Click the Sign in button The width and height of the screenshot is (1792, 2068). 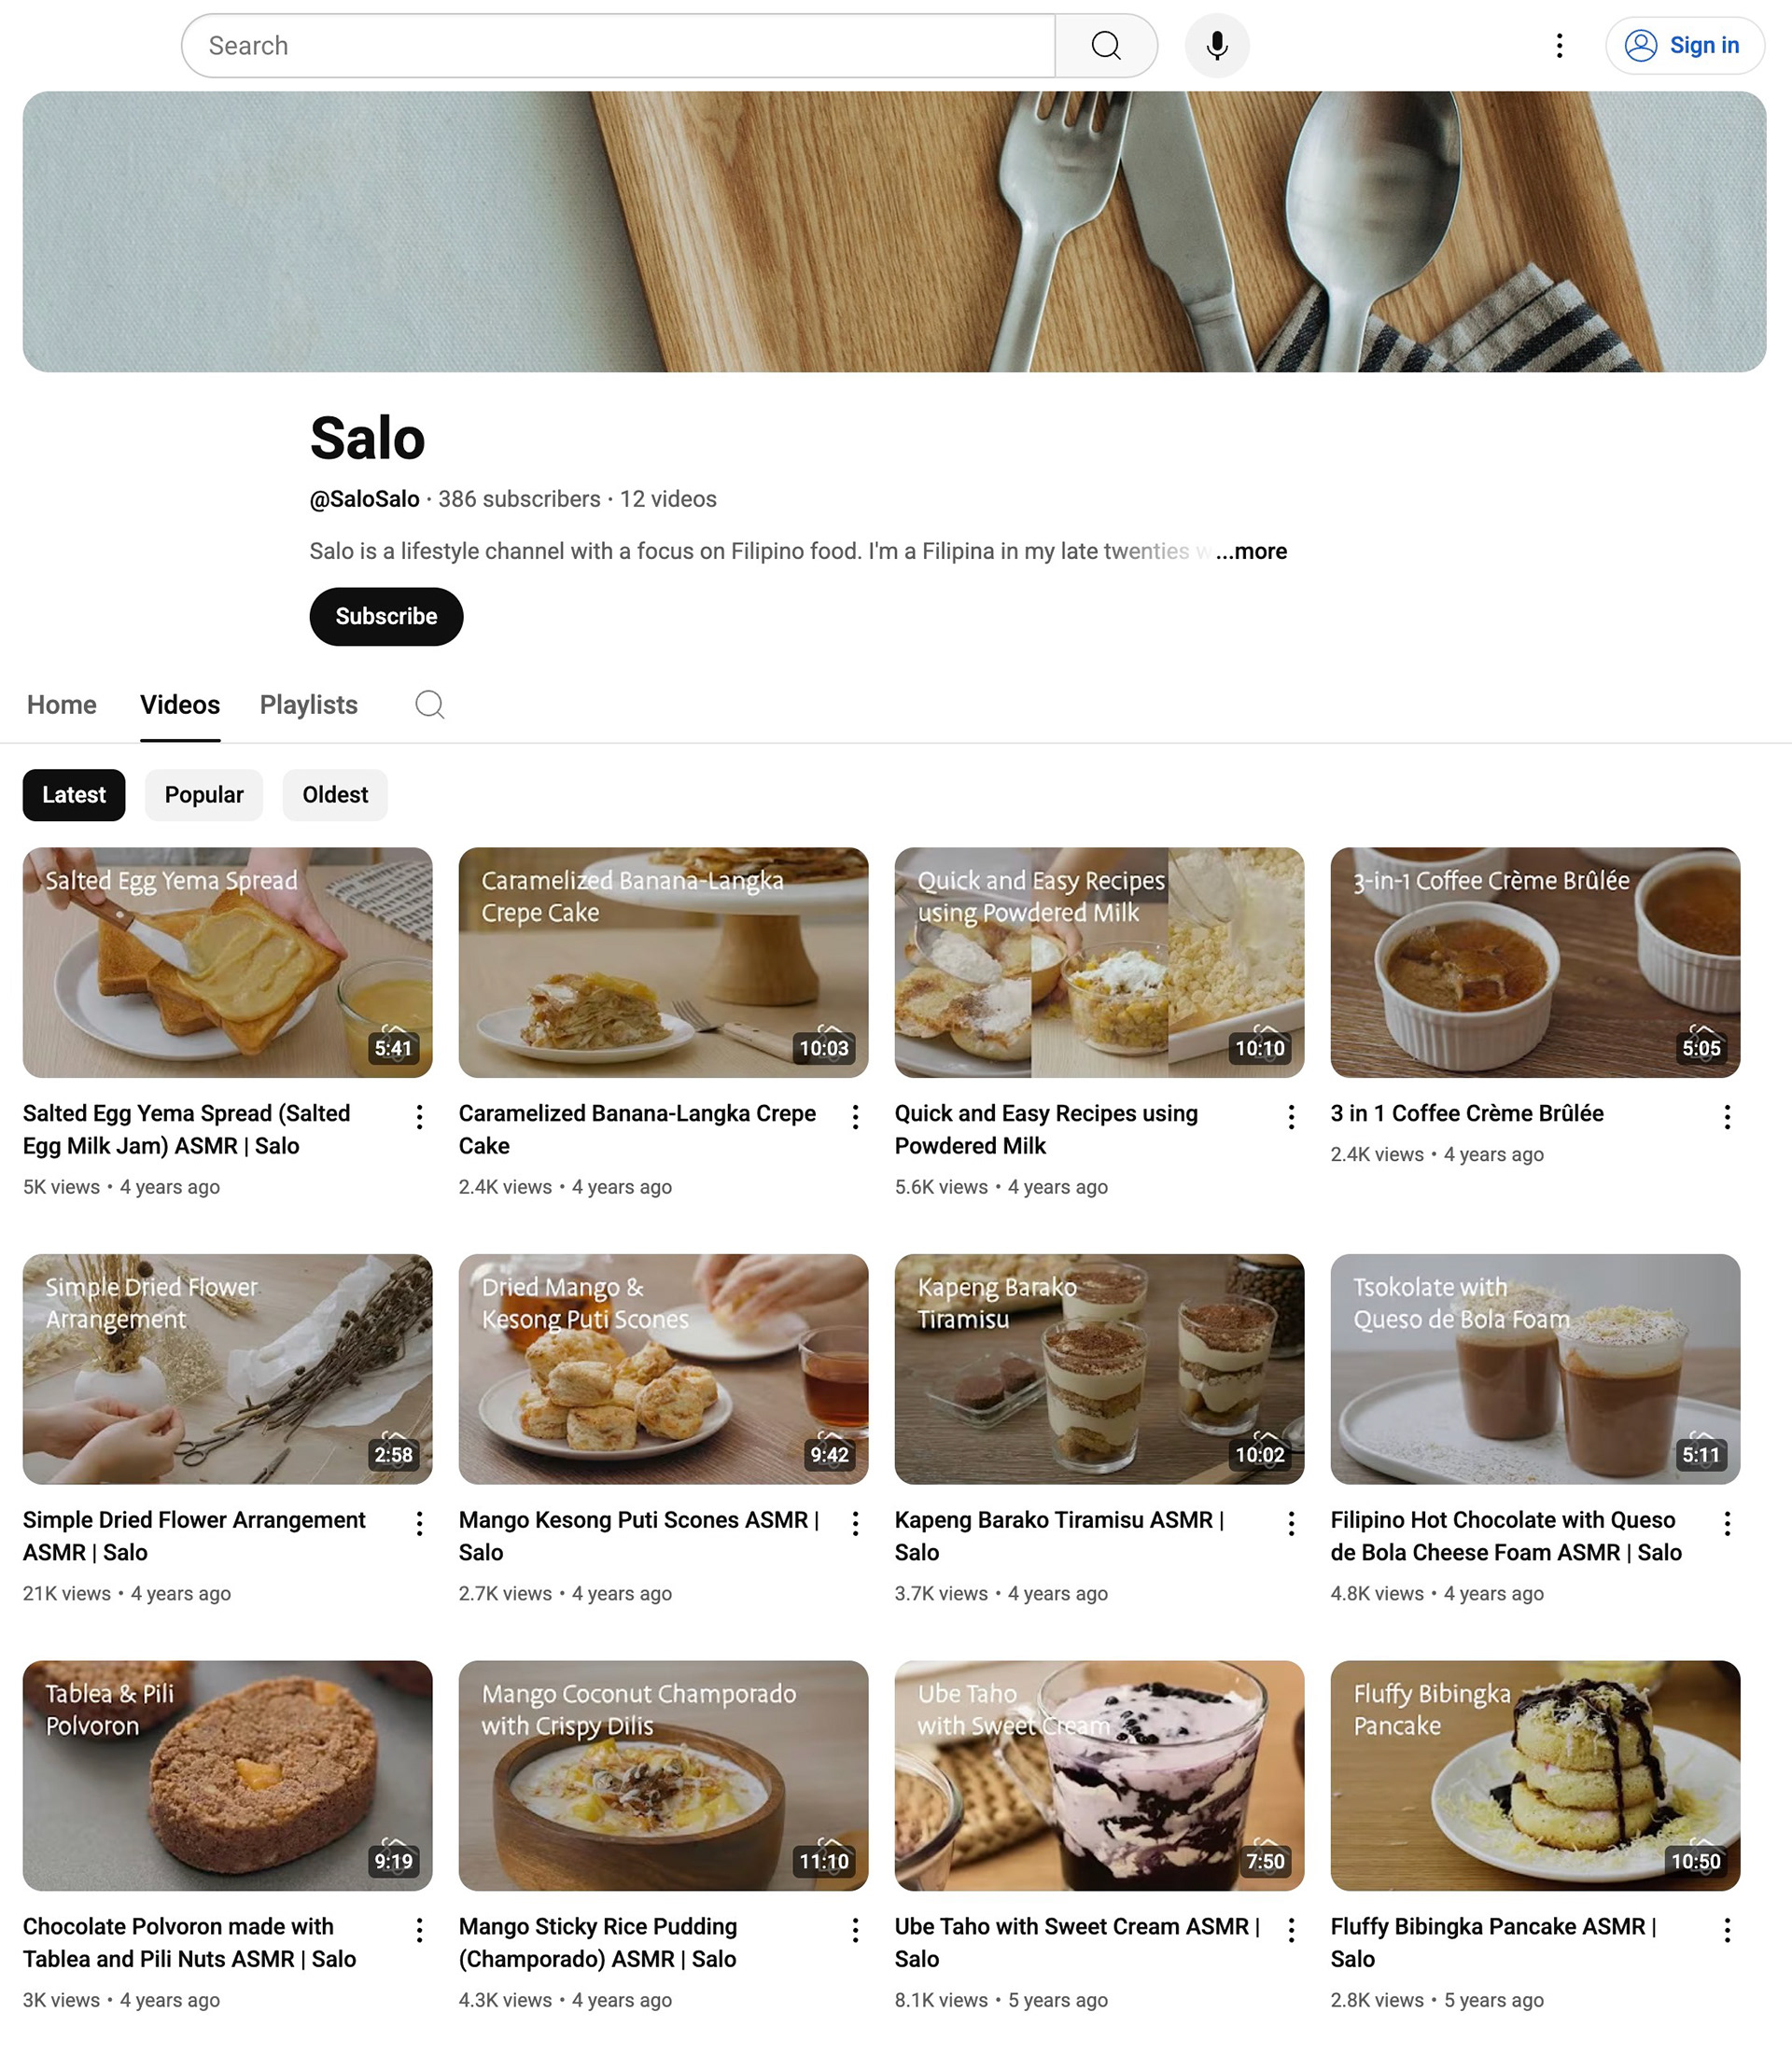1685,46
